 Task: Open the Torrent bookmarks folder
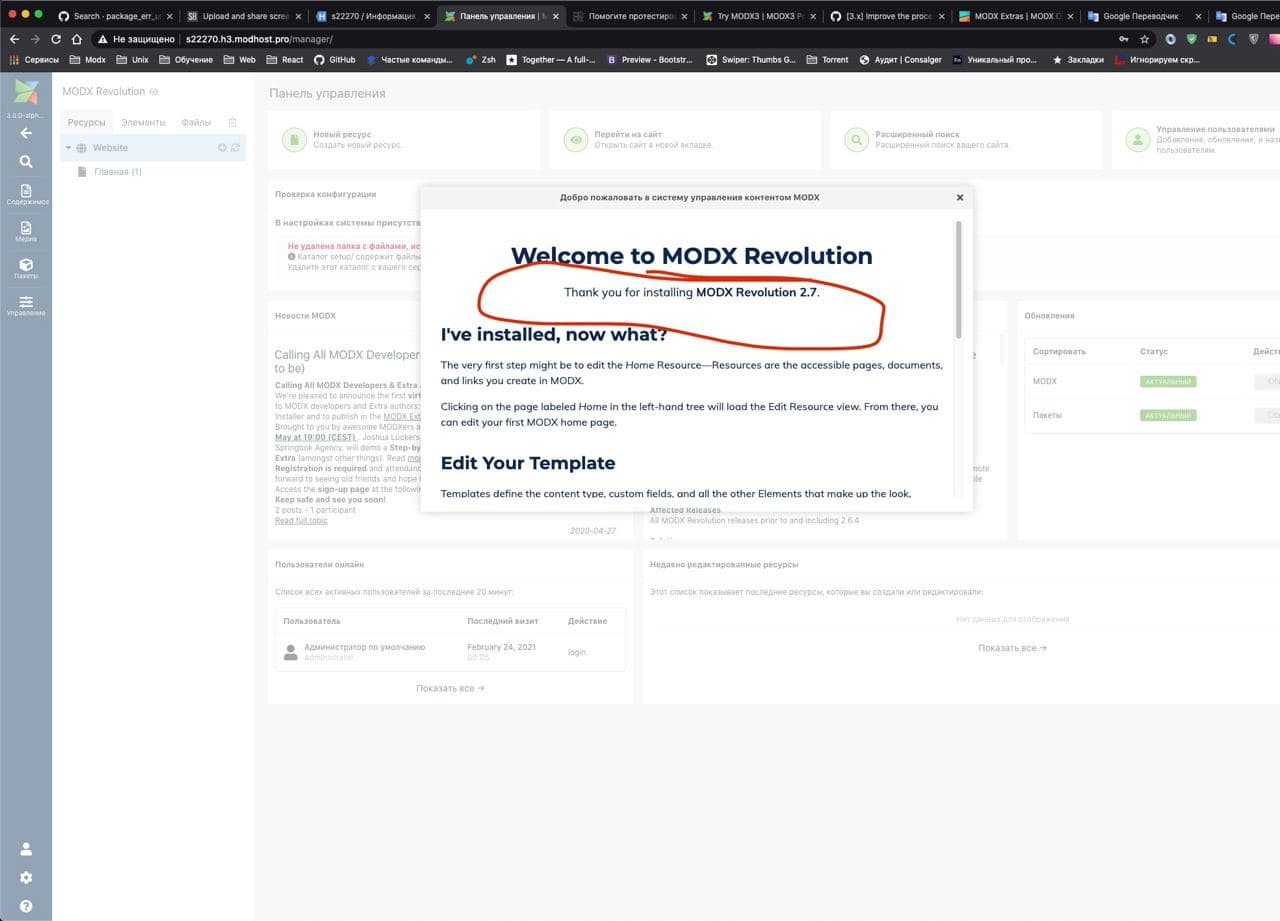pos(827,60)
